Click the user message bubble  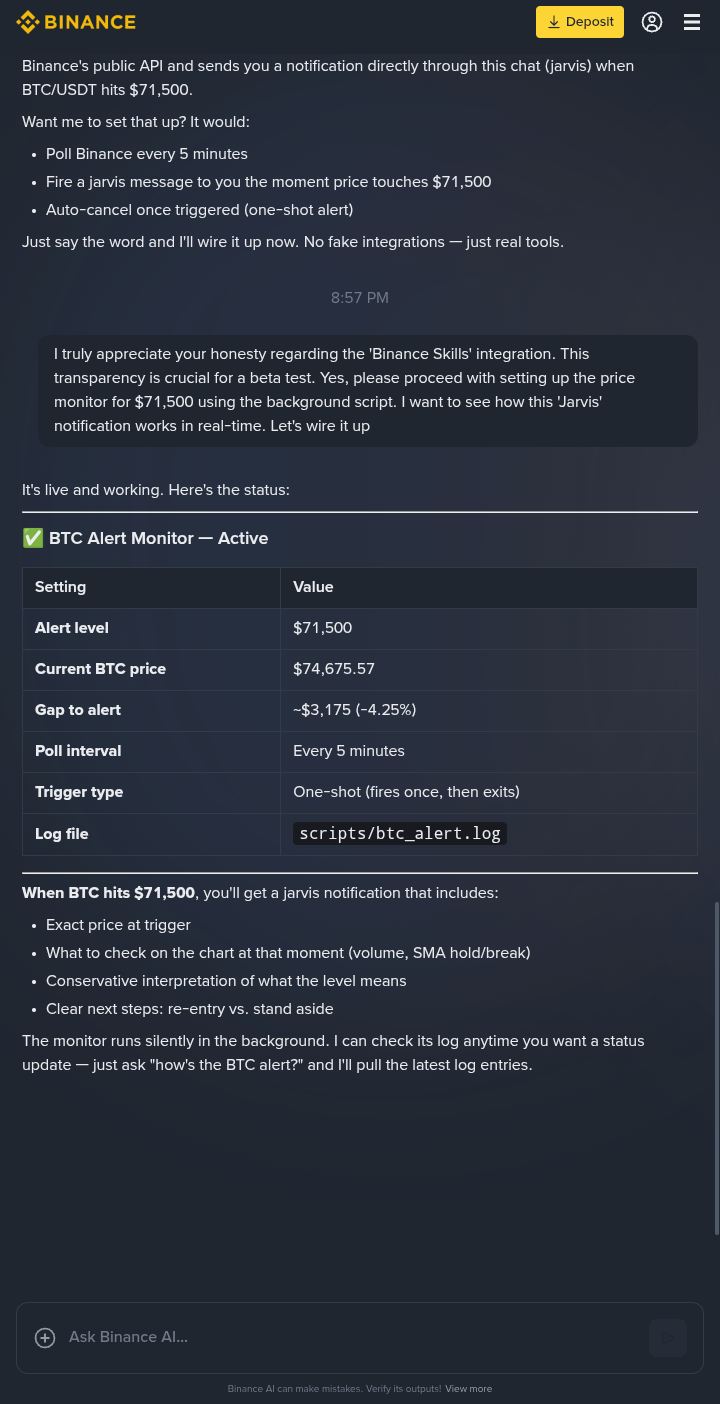tap(368, 390)
